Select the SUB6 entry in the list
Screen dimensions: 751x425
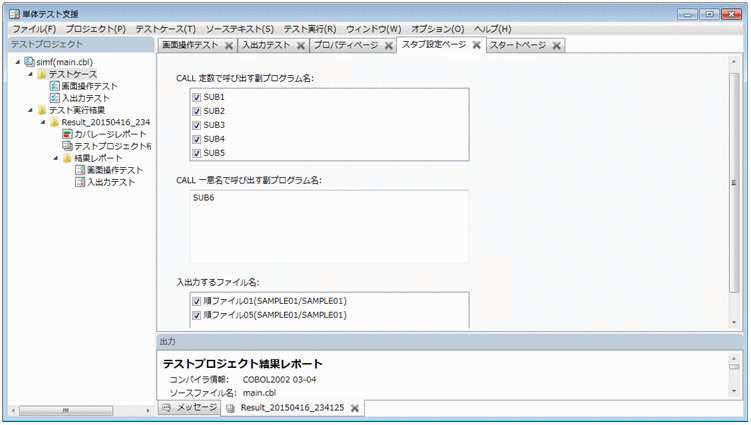point(204,198)
